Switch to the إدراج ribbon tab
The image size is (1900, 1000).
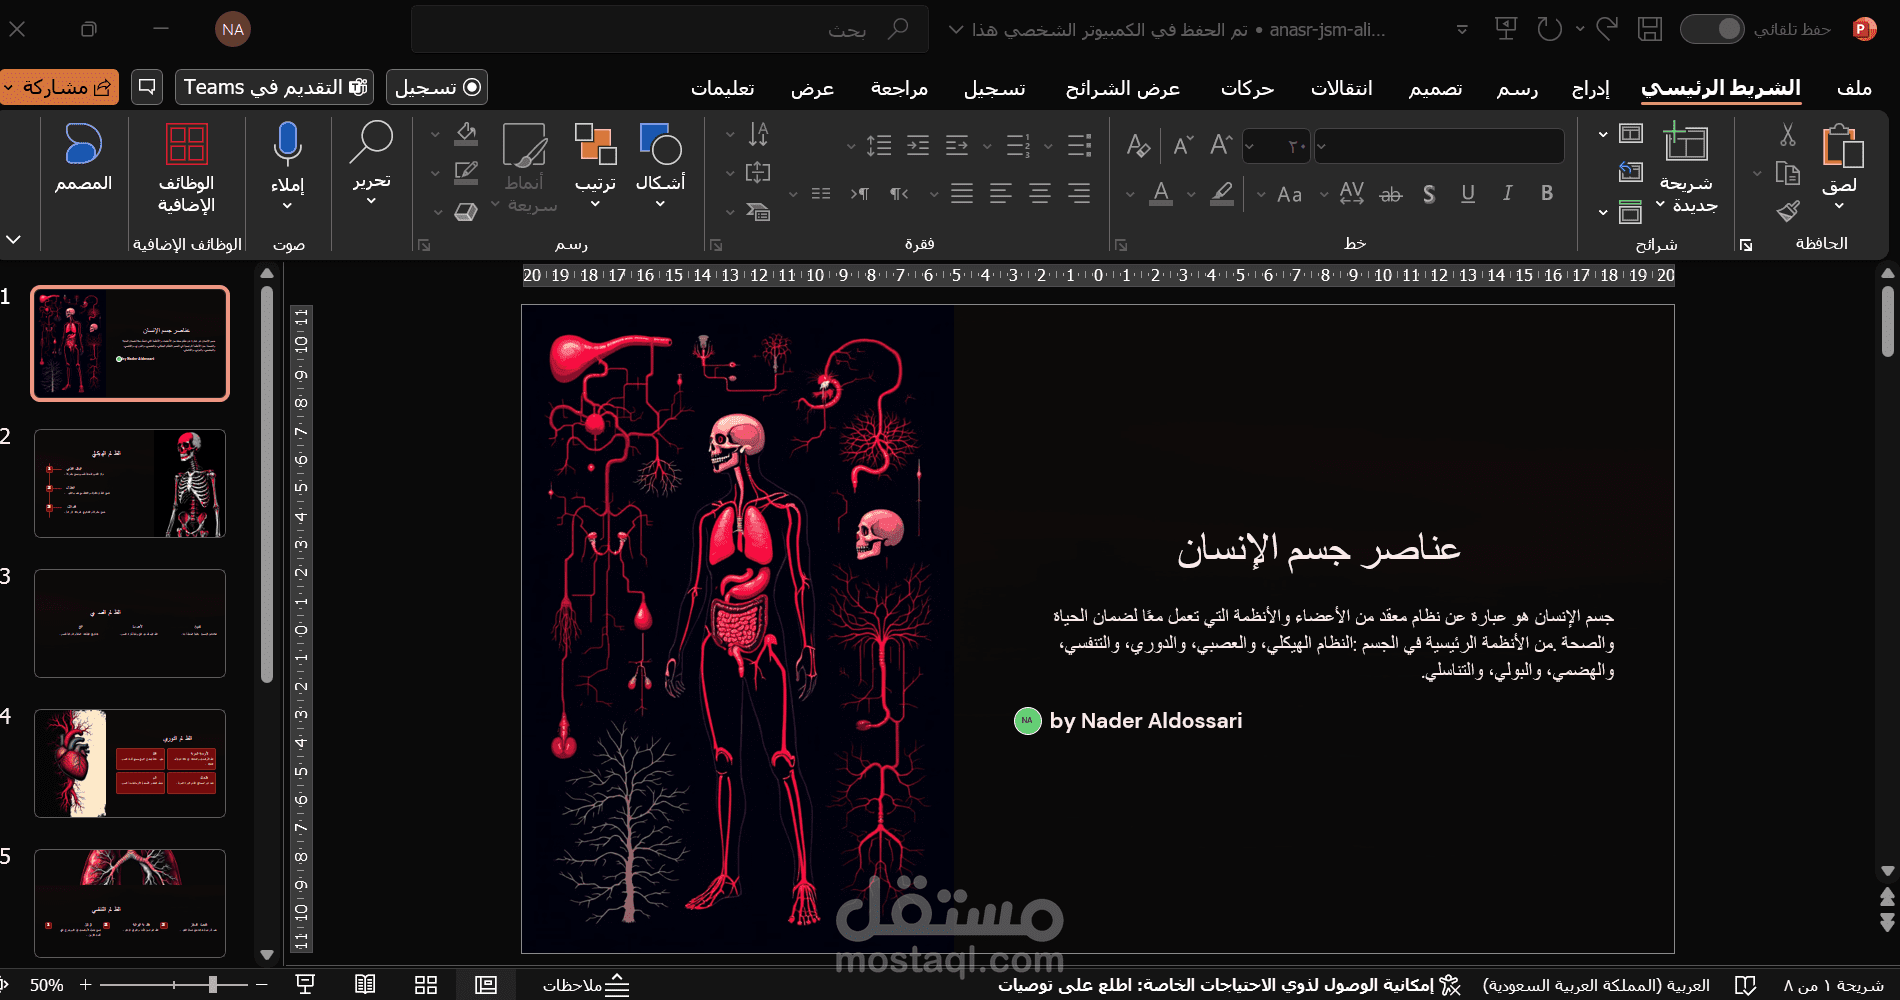coord(1592,88)
